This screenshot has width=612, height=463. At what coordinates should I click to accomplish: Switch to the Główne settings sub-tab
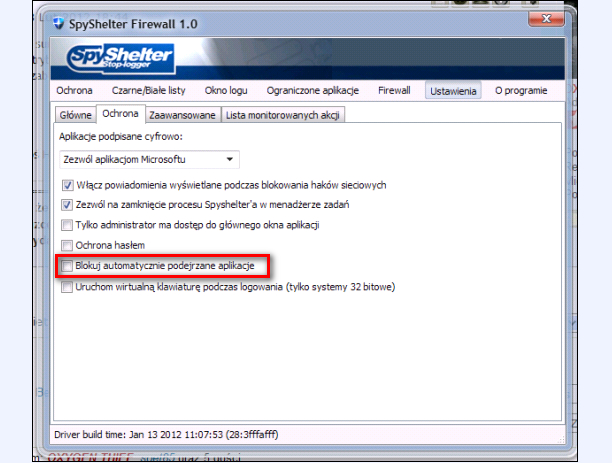pos(75,115)
